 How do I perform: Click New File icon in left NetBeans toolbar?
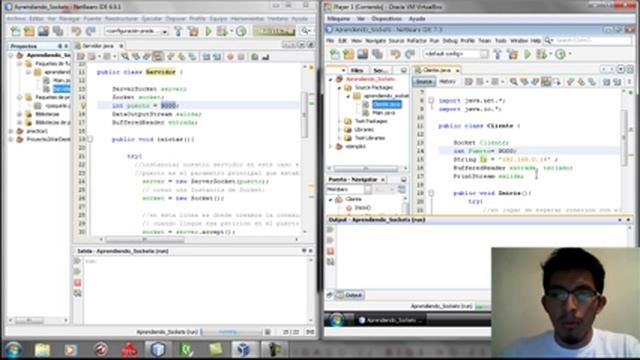click(x=15, y=31)
